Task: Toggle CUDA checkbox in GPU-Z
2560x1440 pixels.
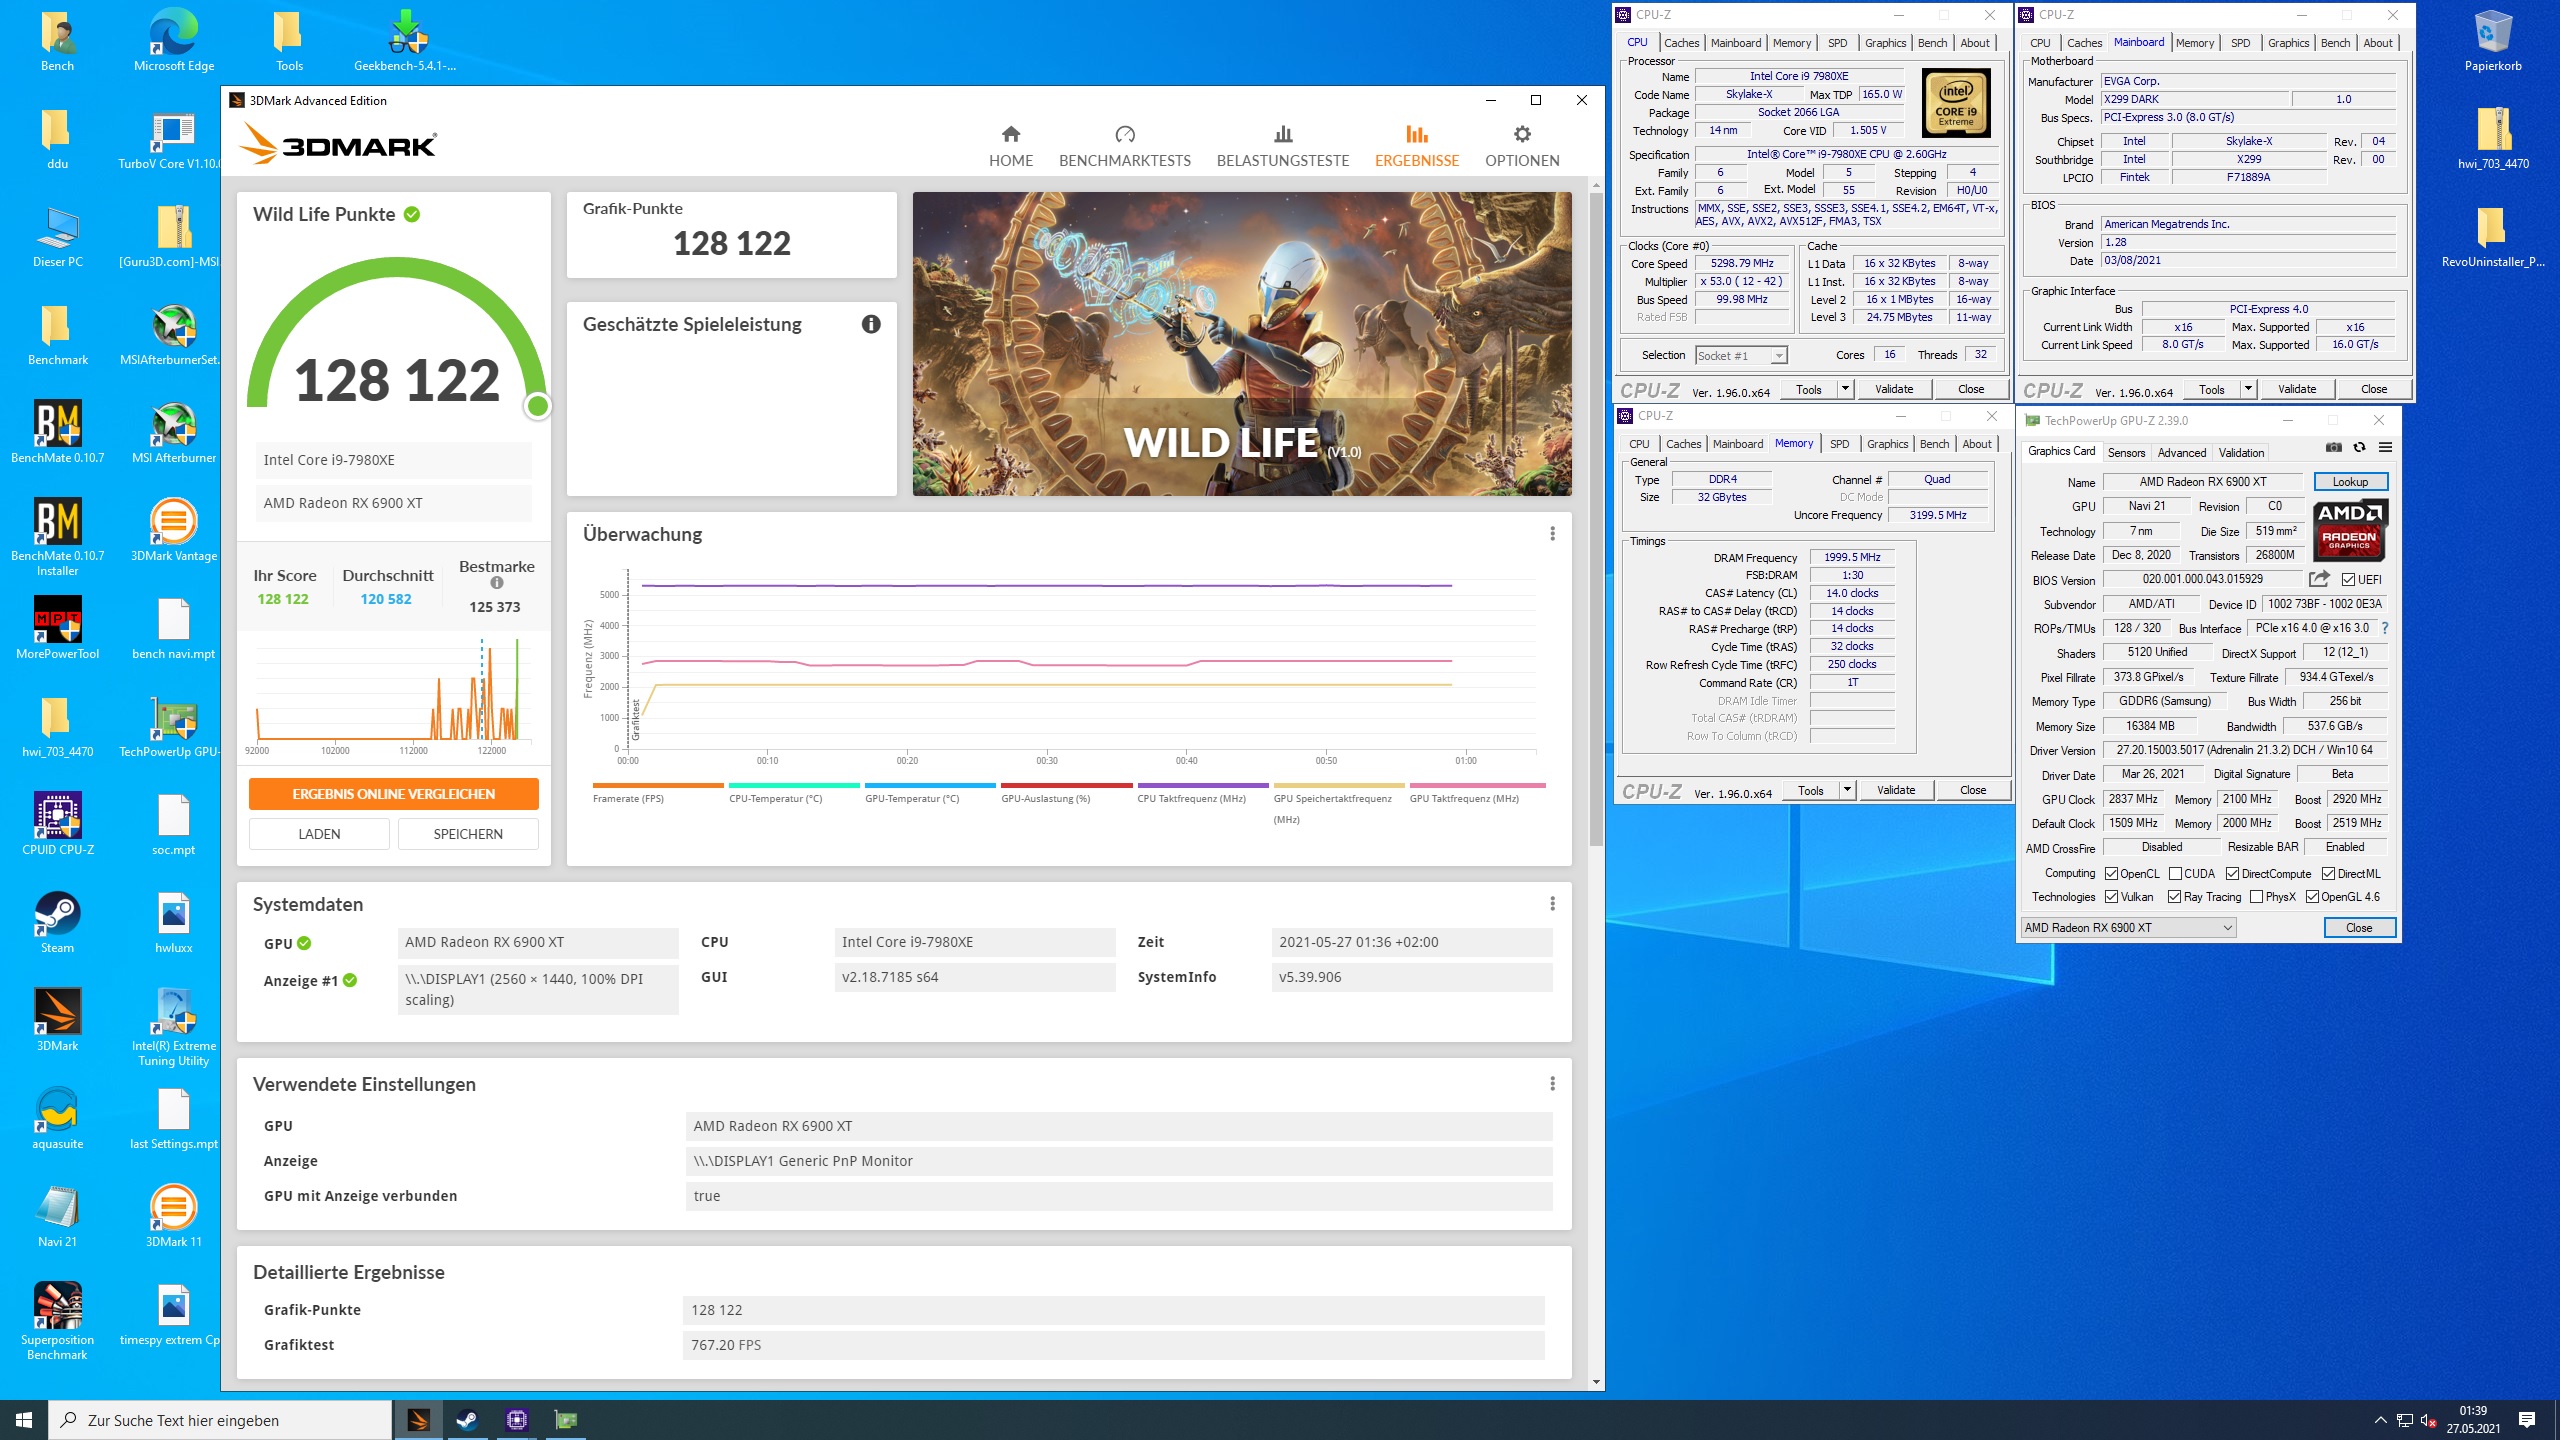Action: [2175, 873]
